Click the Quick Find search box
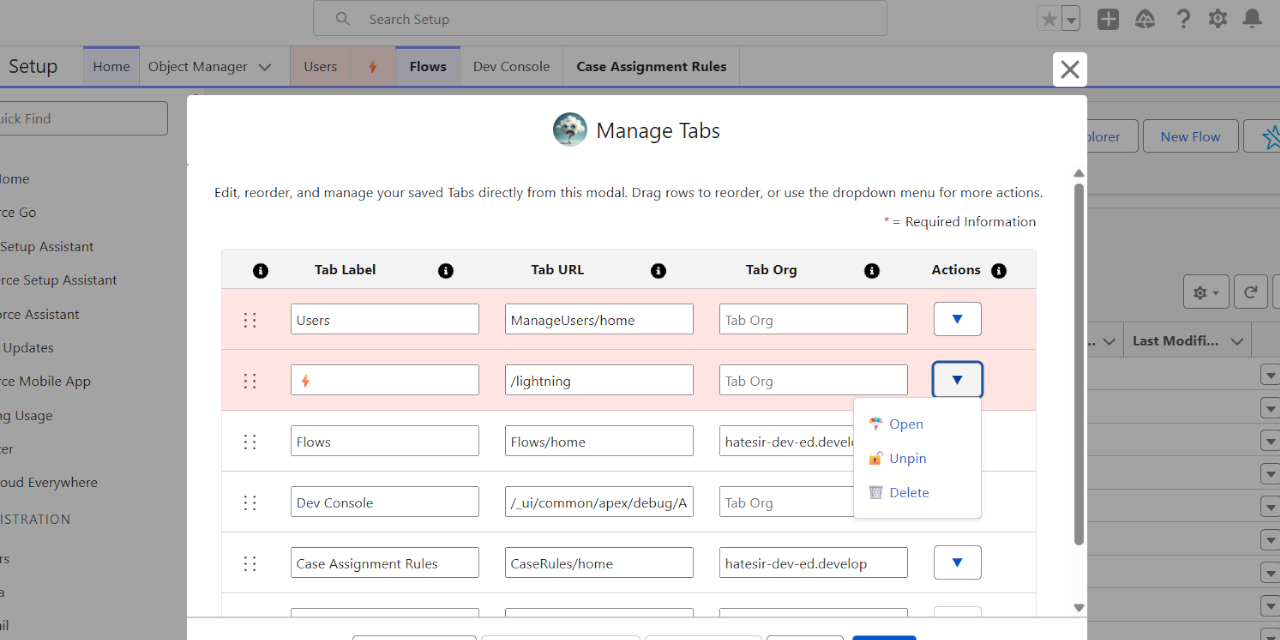The width and height of the screenshot is (1280, 640). click(83, 118)
